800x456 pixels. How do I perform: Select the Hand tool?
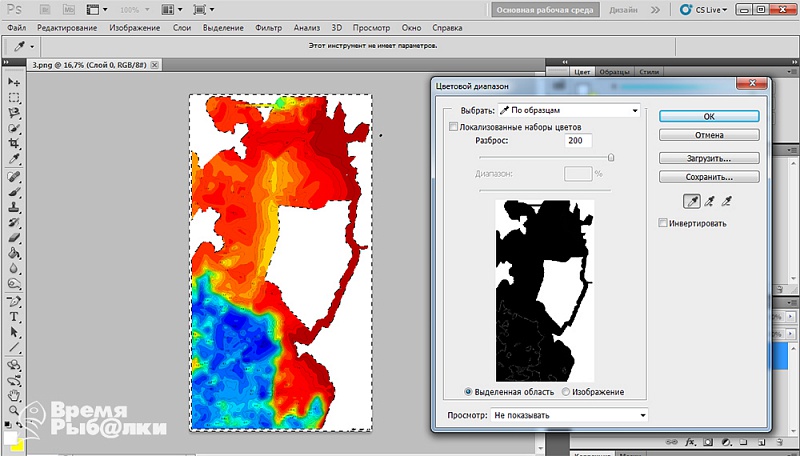14,395
